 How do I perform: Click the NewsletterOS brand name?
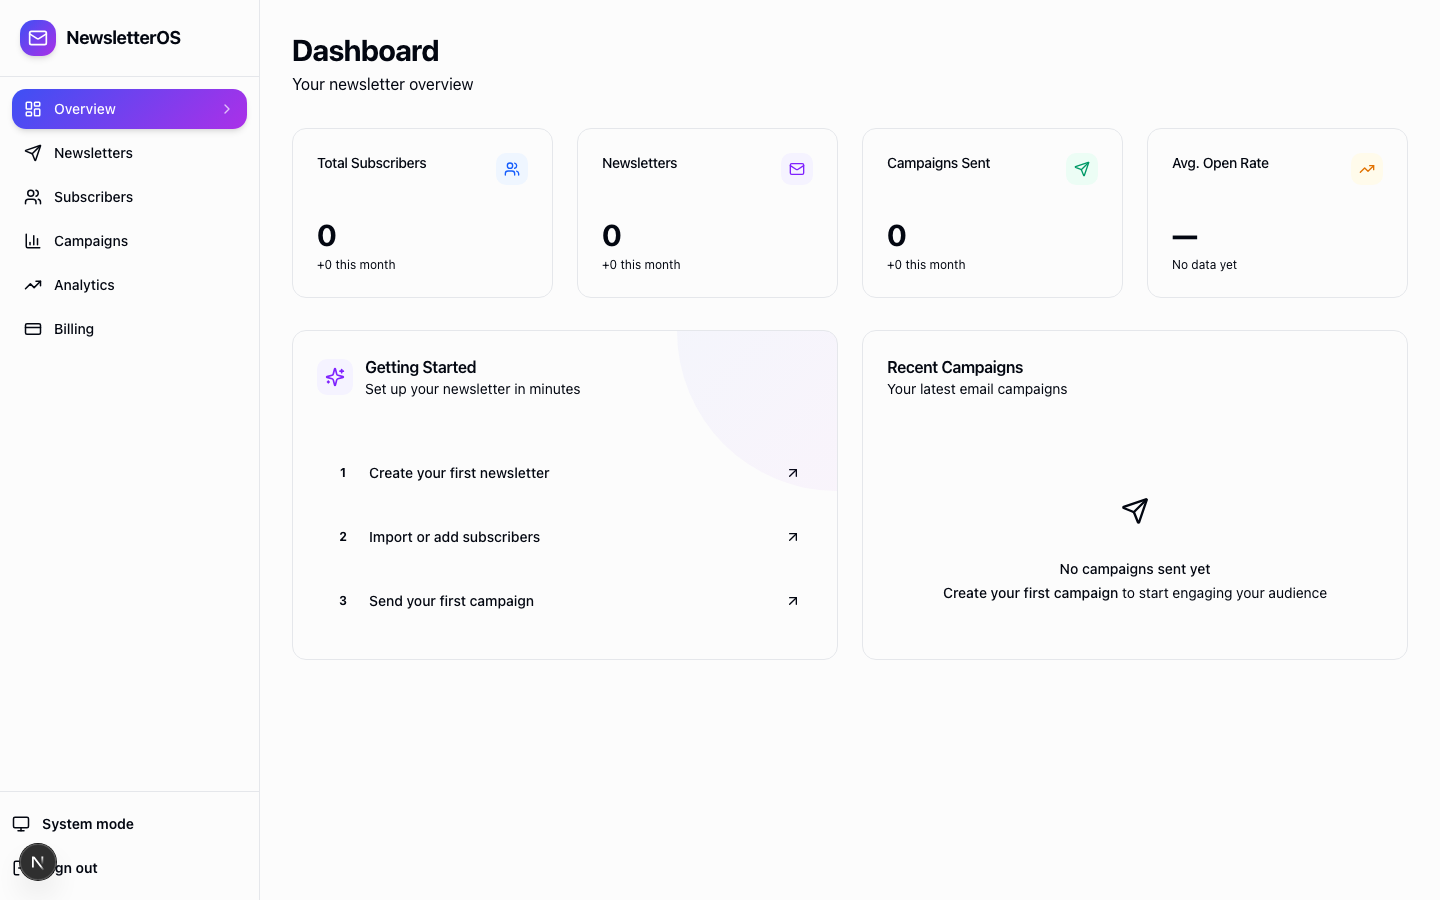click(123, 38)
